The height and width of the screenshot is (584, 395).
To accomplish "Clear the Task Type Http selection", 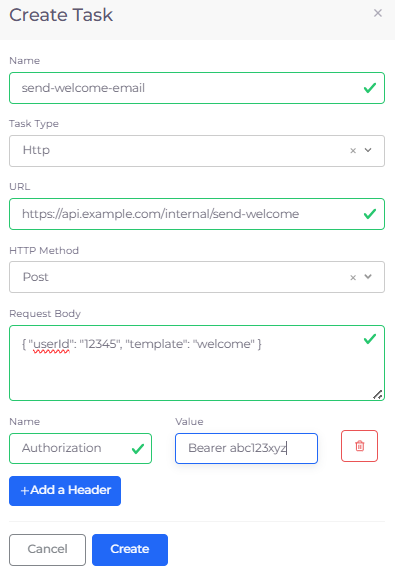I will (x=353, y=151).
